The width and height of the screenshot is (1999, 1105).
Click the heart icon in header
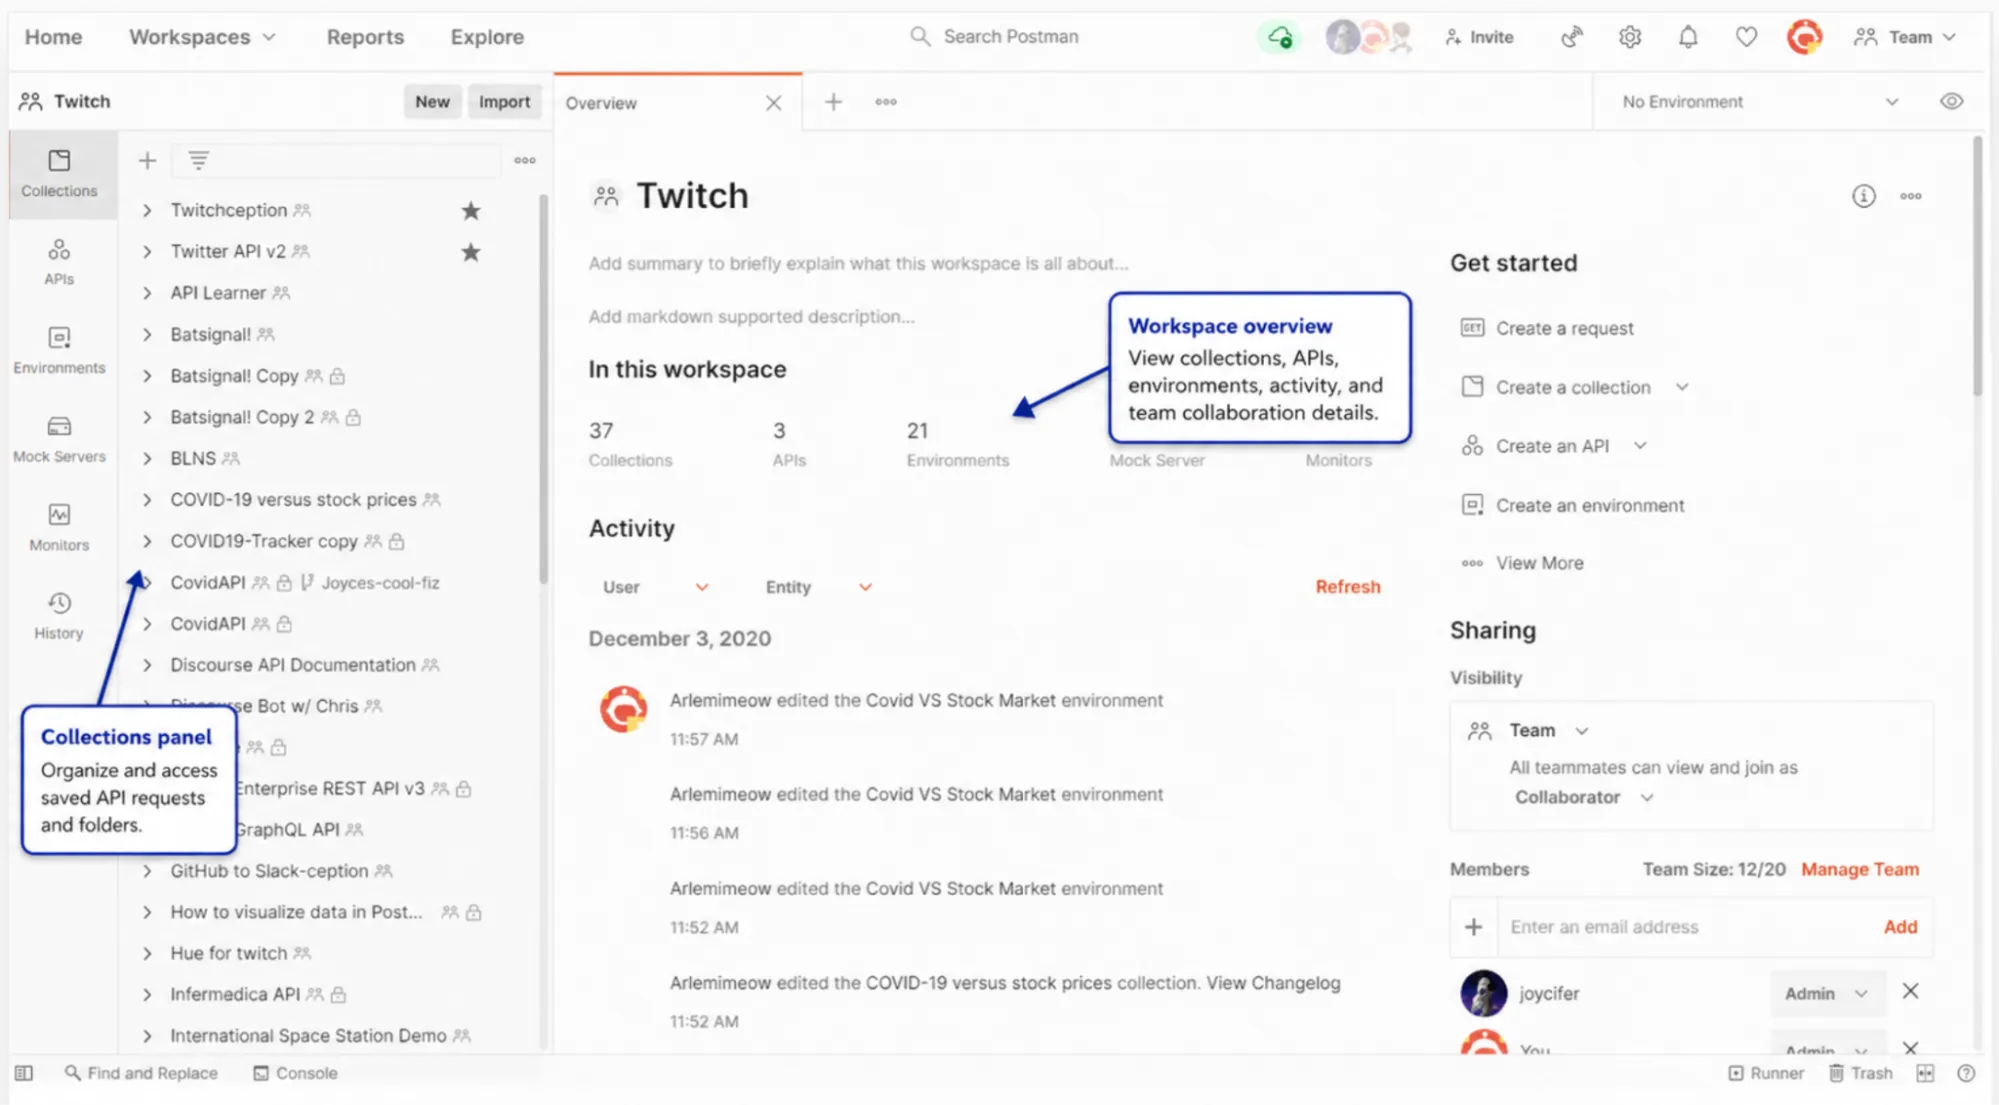click(x=1746, y=37)
